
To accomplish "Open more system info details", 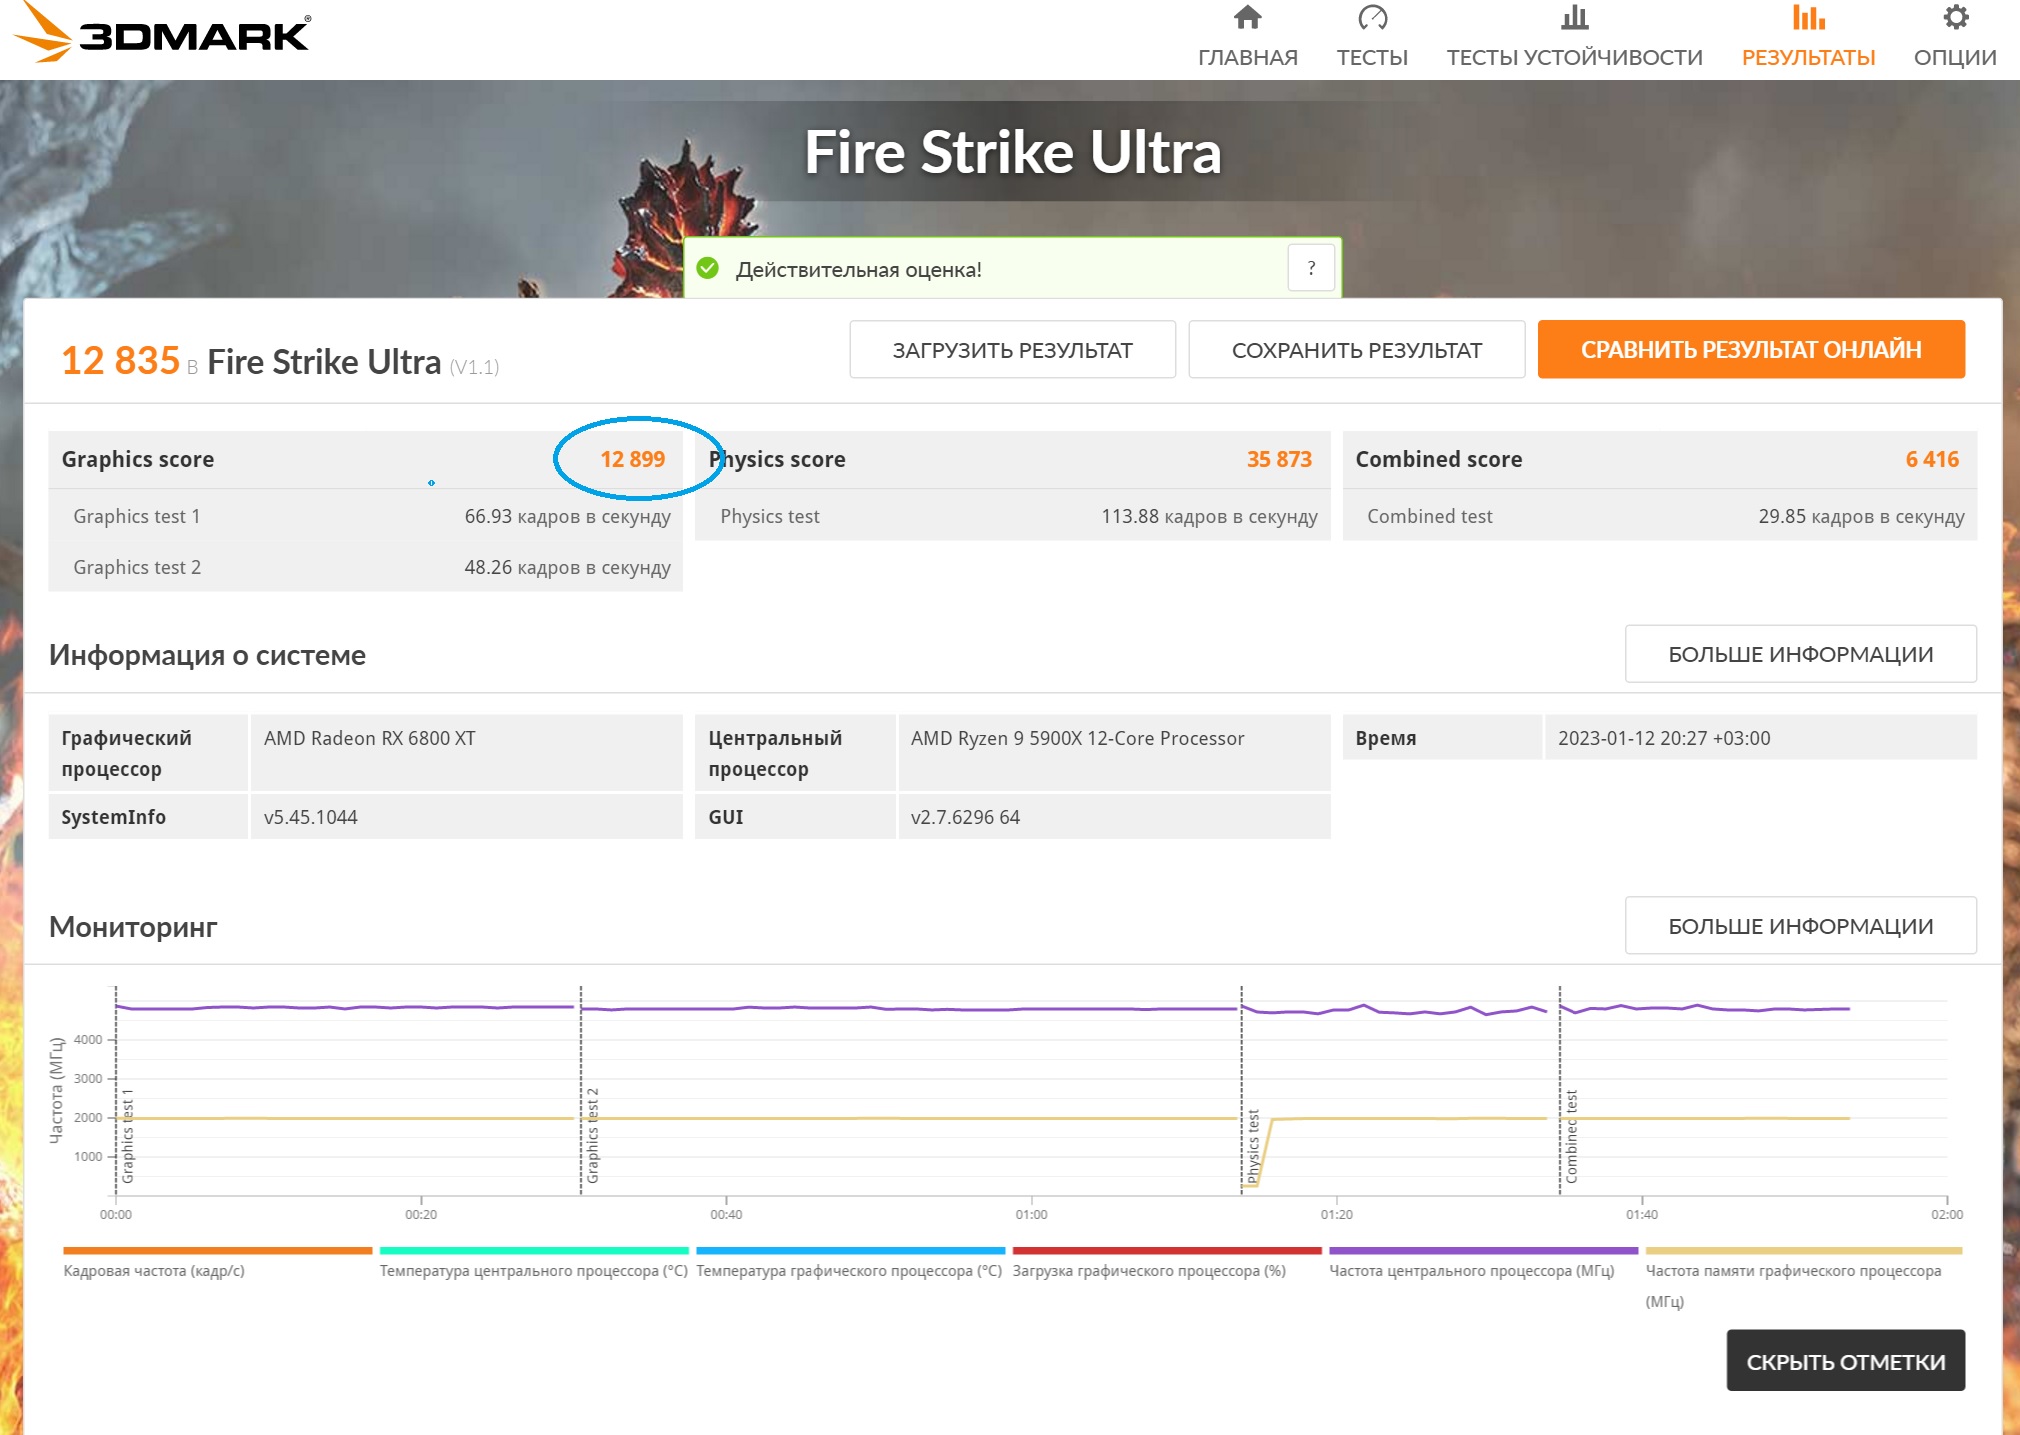I will tap(1799, 654).
